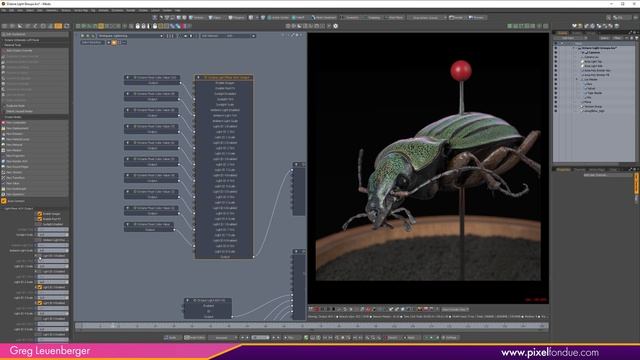Toggle visibility eye of Camera item
The image size is (640, 360).
tap(556, 53)
